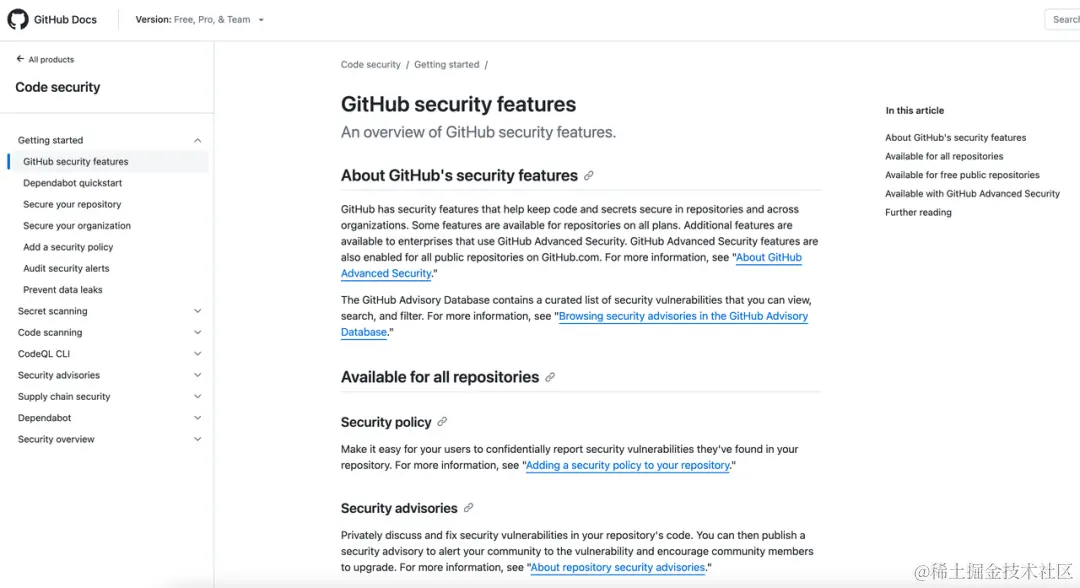Expand the Dependabot sidebar section
1080x588 pixels.
[197, 418]
